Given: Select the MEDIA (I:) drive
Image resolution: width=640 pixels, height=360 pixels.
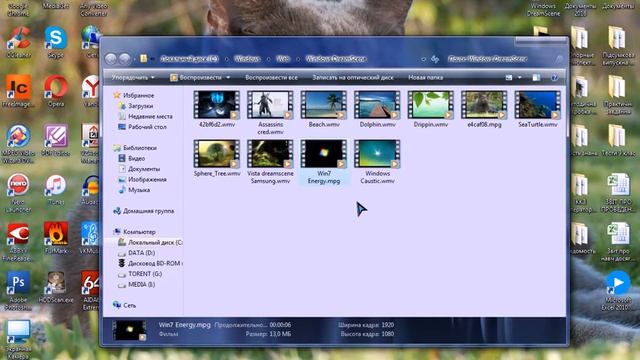Looking at the screenshot, I should tap(136, 285).
